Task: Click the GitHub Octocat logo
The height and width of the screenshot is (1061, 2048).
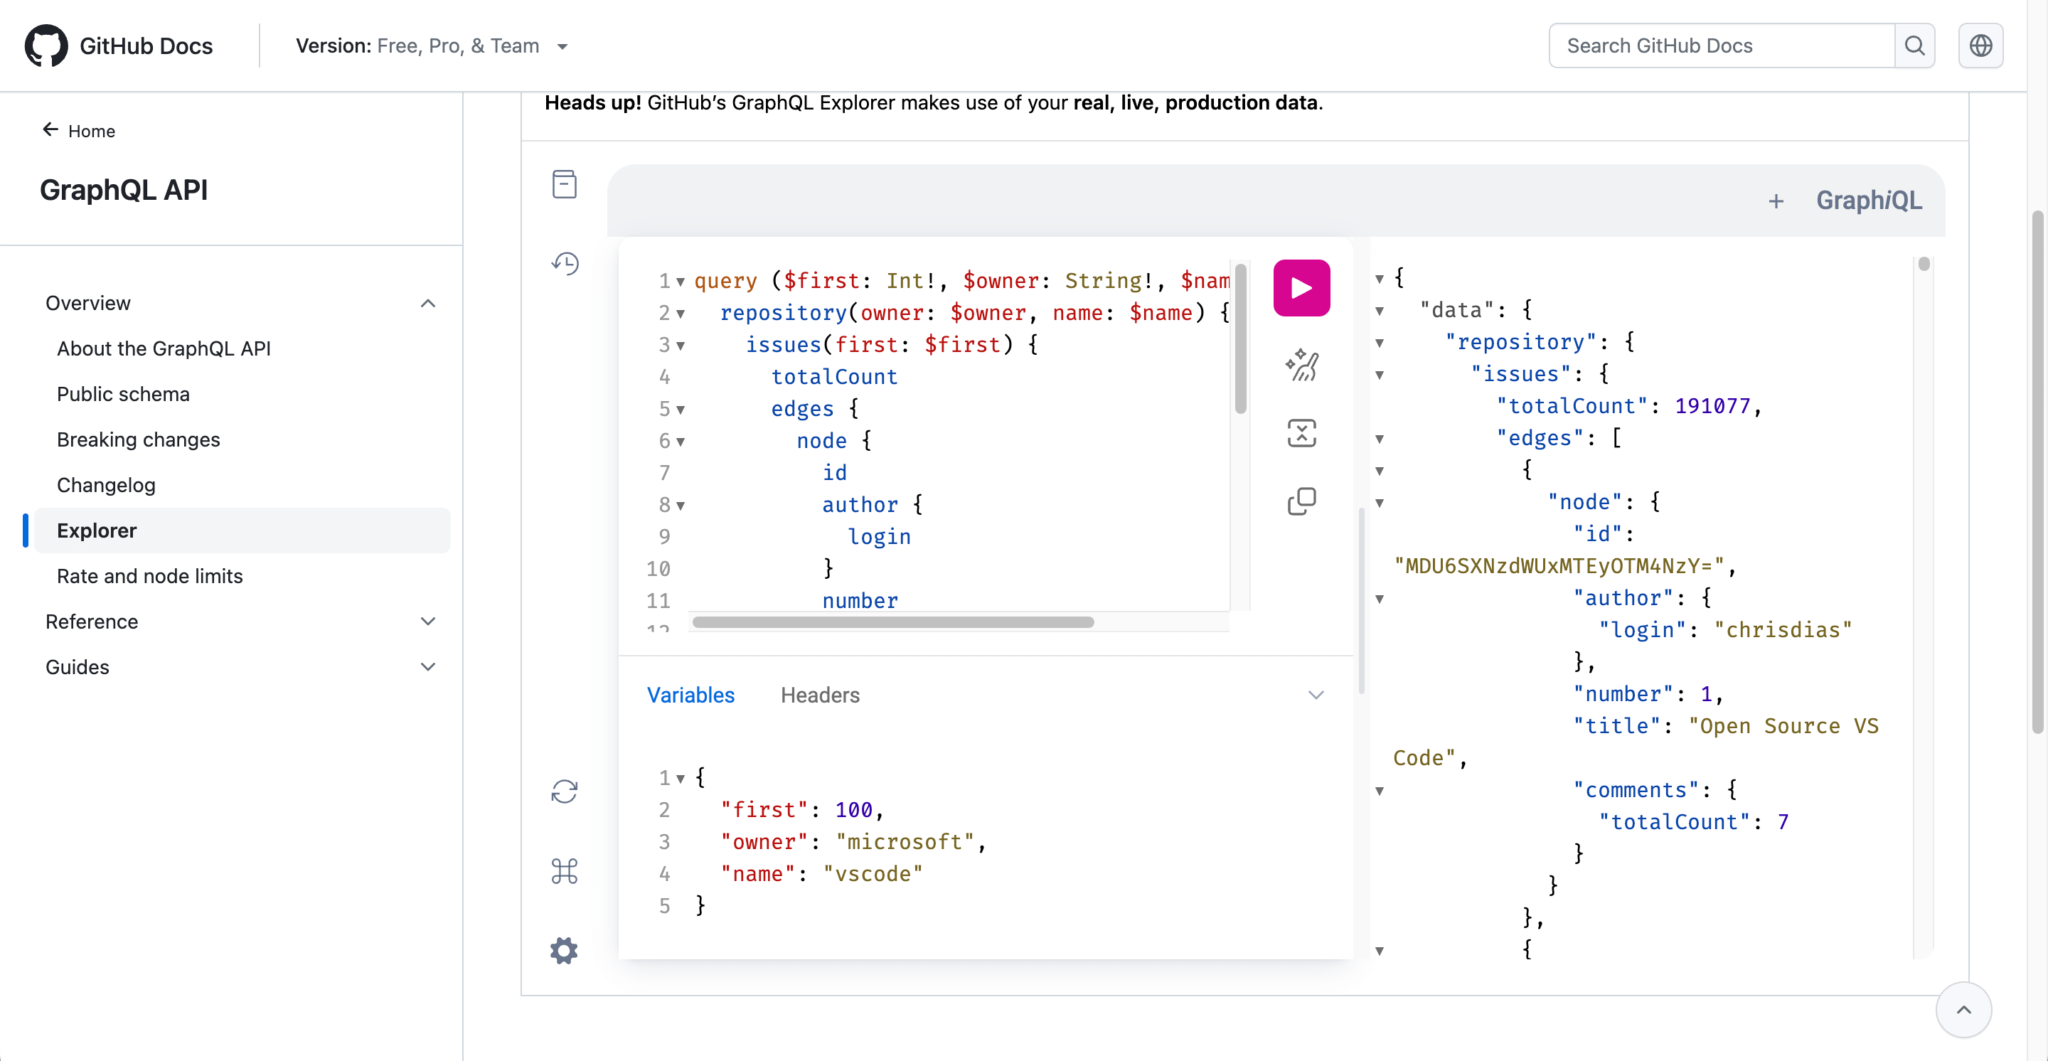Action: pyautogui.click(x=46, y=46)
